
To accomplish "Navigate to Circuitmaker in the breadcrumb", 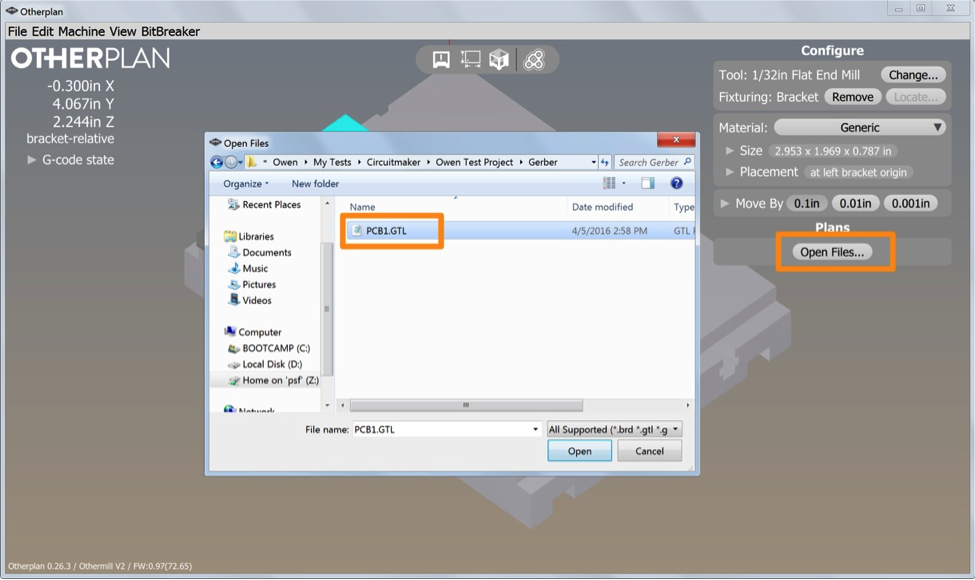I will tap(393, 162).
